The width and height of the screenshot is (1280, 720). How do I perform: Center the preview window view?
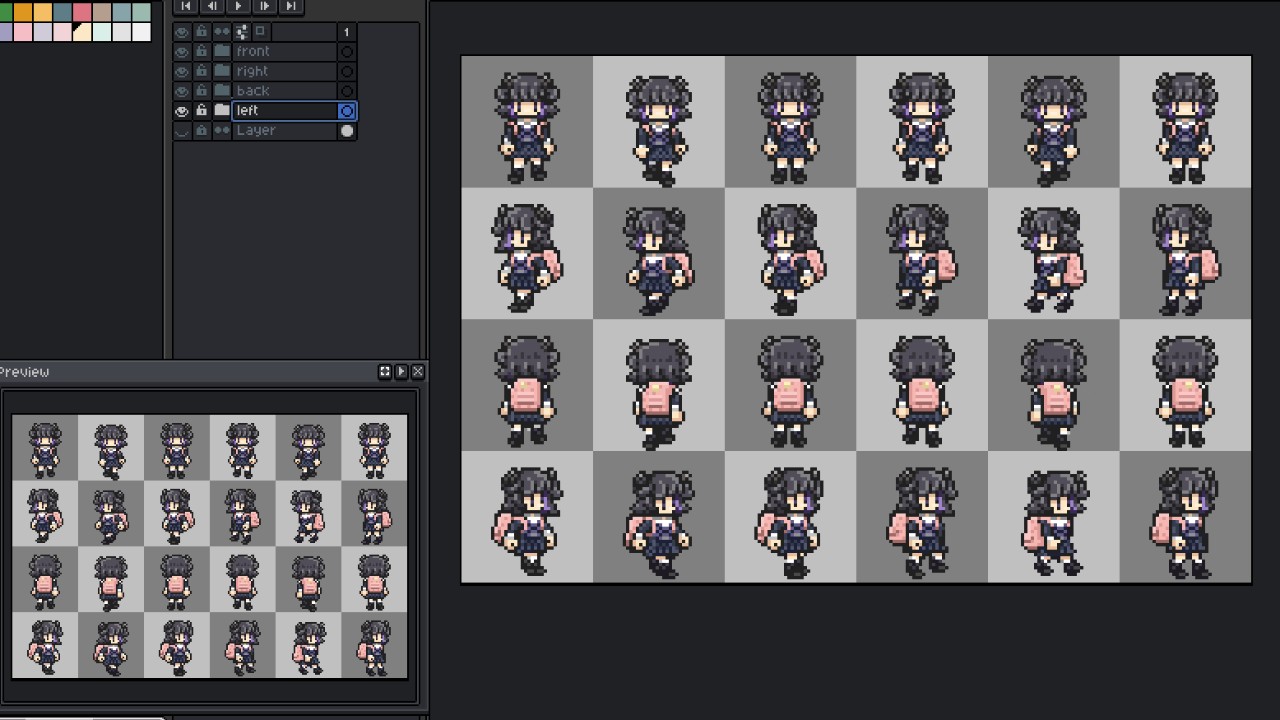(384, 372)
